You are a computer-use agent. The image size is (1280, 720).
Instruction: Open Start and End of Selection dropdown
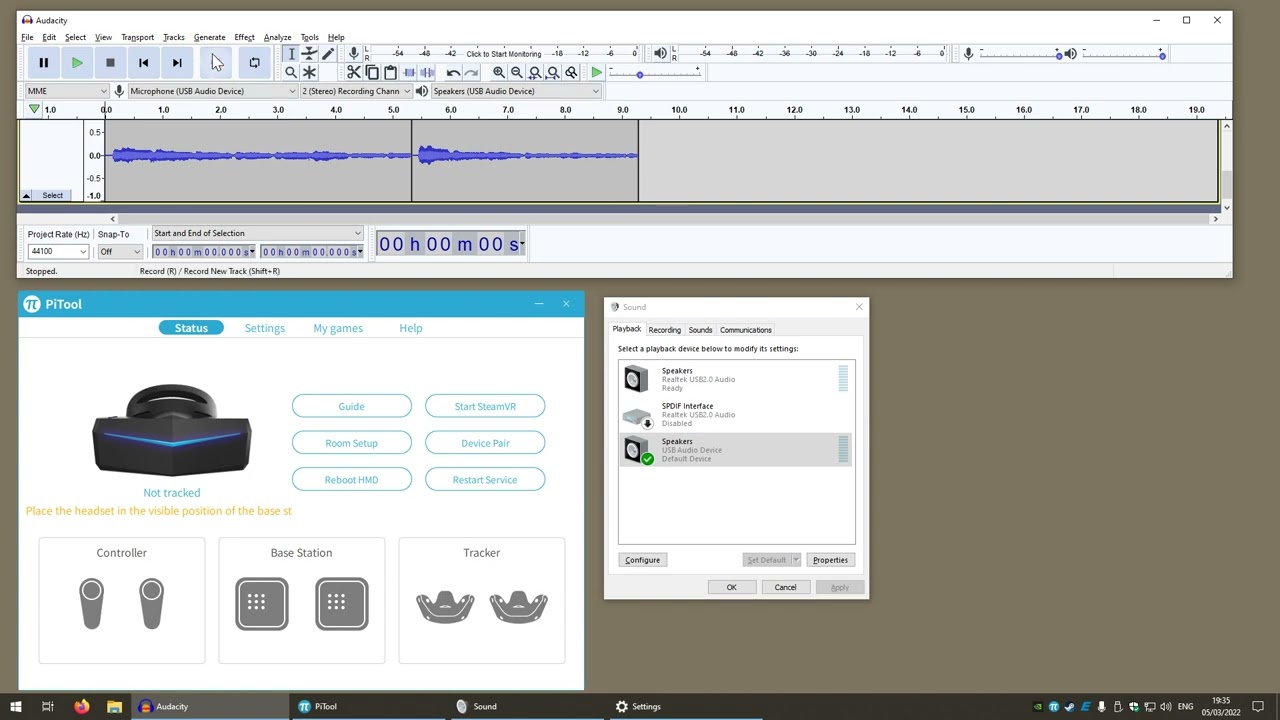coord(257,233)
